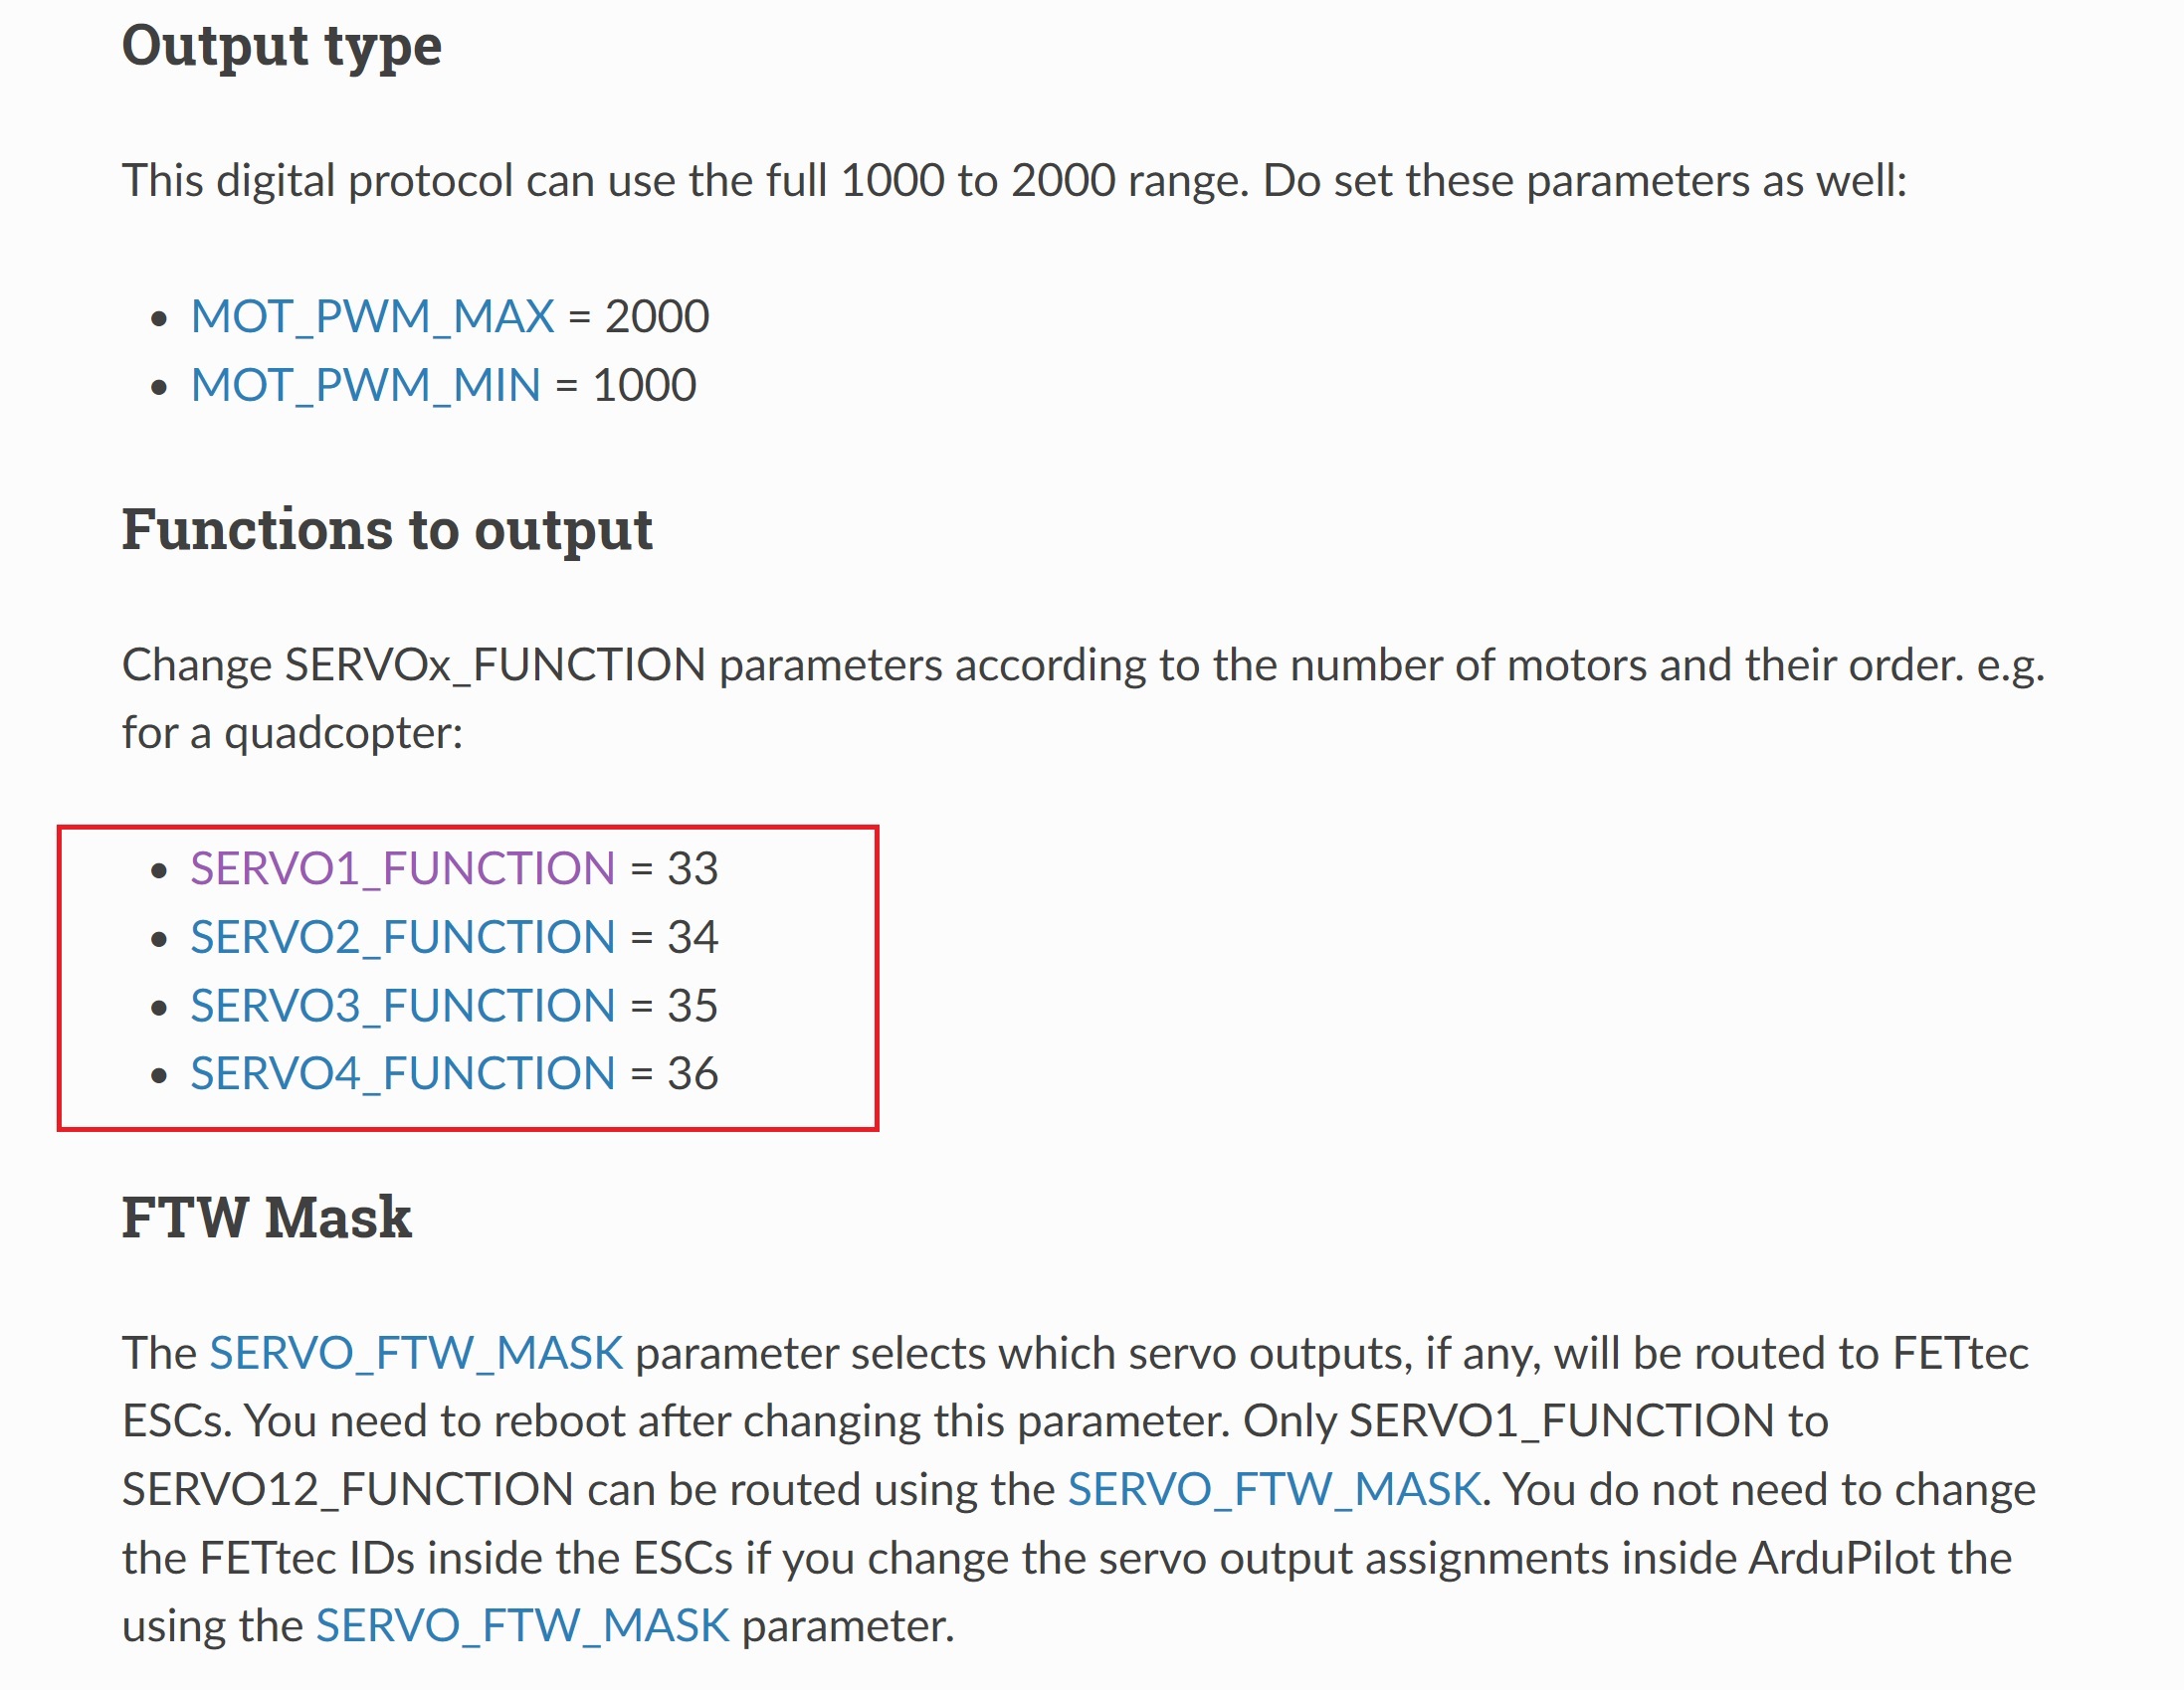Screen dimensions: 2184x1690
Task: Click the purple SERVO1_FUNCTION link
Action: pyautogui.click(x=402, y=868)
